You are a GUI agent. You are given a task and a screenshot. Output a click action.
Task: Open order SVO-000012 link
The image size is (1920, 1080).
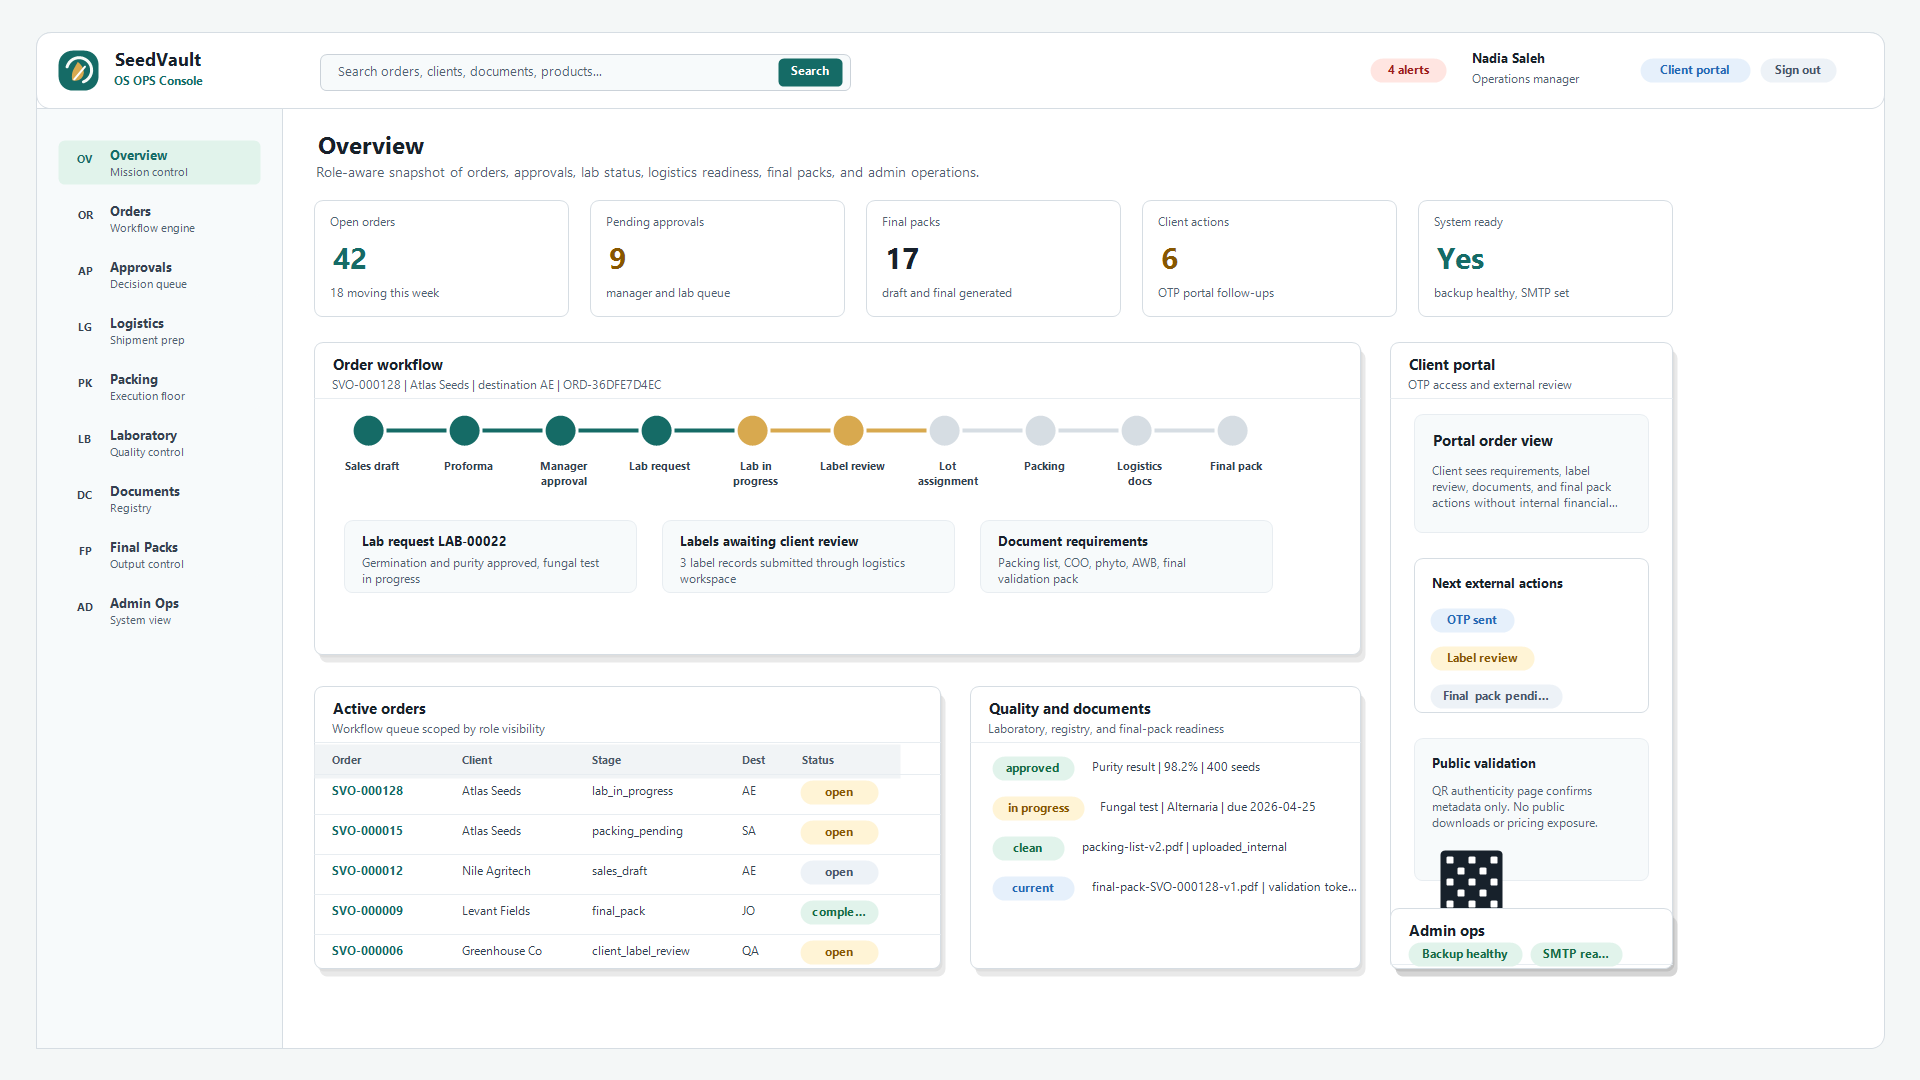(x=367, y=871)
